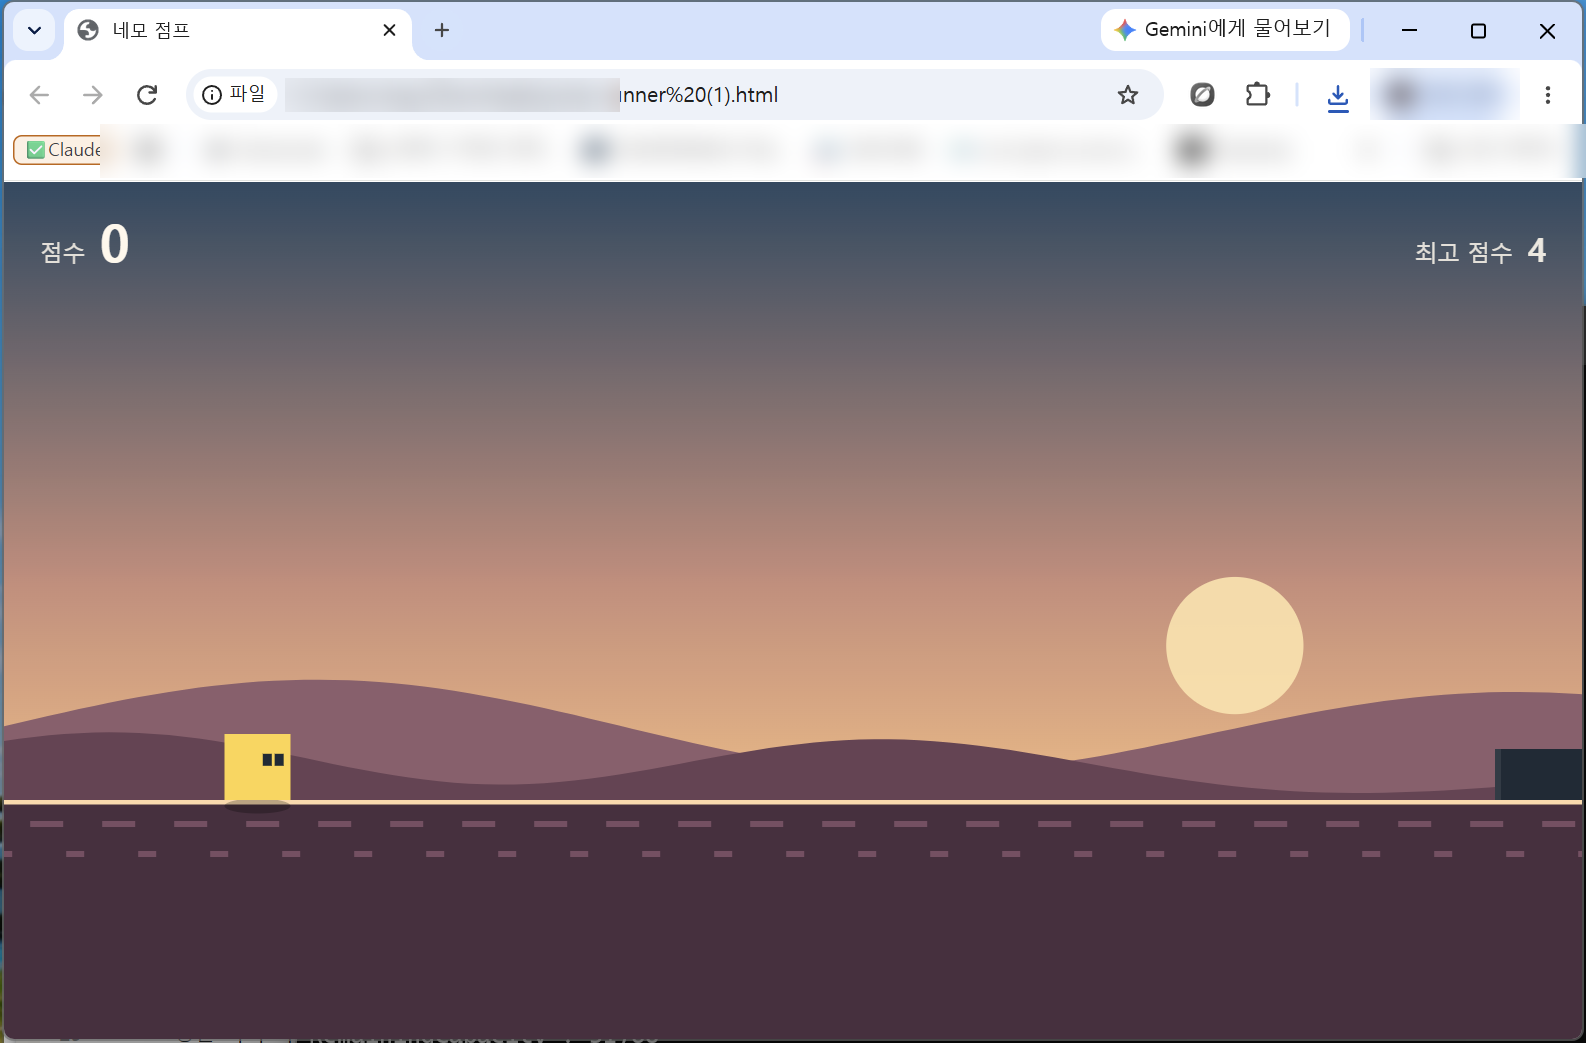Viewport: 1586px width, 1043px height.
Task: Open the Extensions puzzle menu
Action: click(x=1258, y=95)
